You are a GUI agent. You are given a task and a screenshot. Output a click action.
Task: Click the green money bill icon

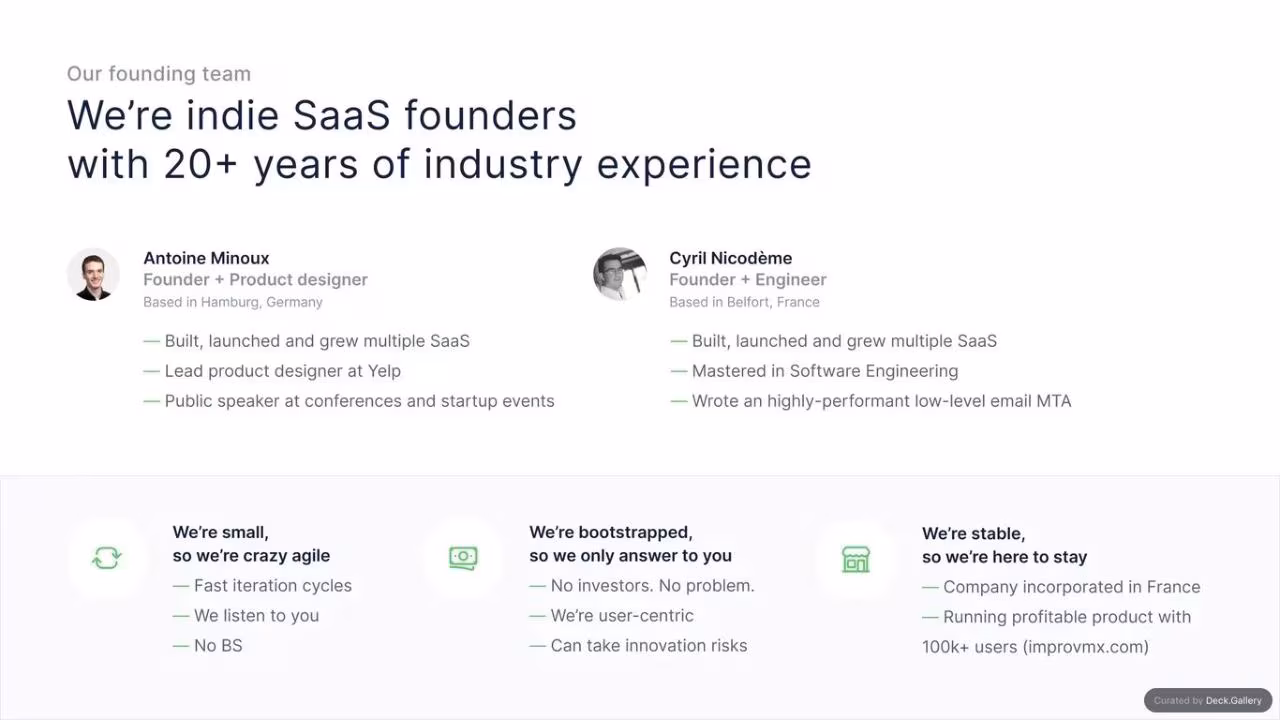click(463, 558)
